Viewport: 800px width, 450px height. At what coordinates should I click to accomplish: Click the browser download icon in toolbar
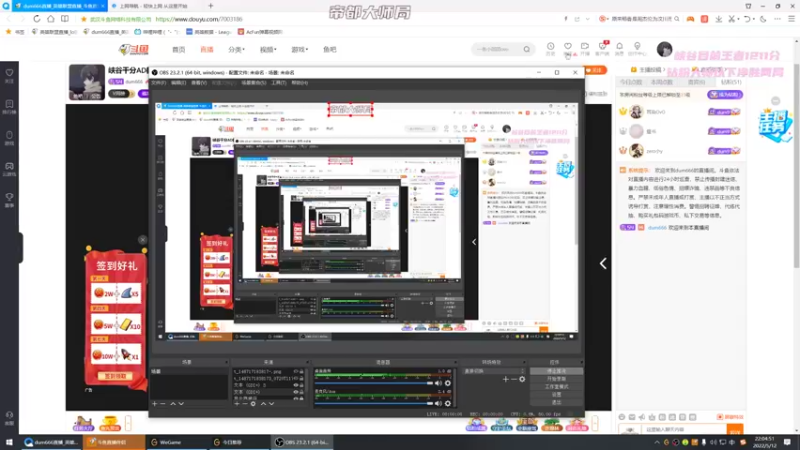click(x=718, y=19)
